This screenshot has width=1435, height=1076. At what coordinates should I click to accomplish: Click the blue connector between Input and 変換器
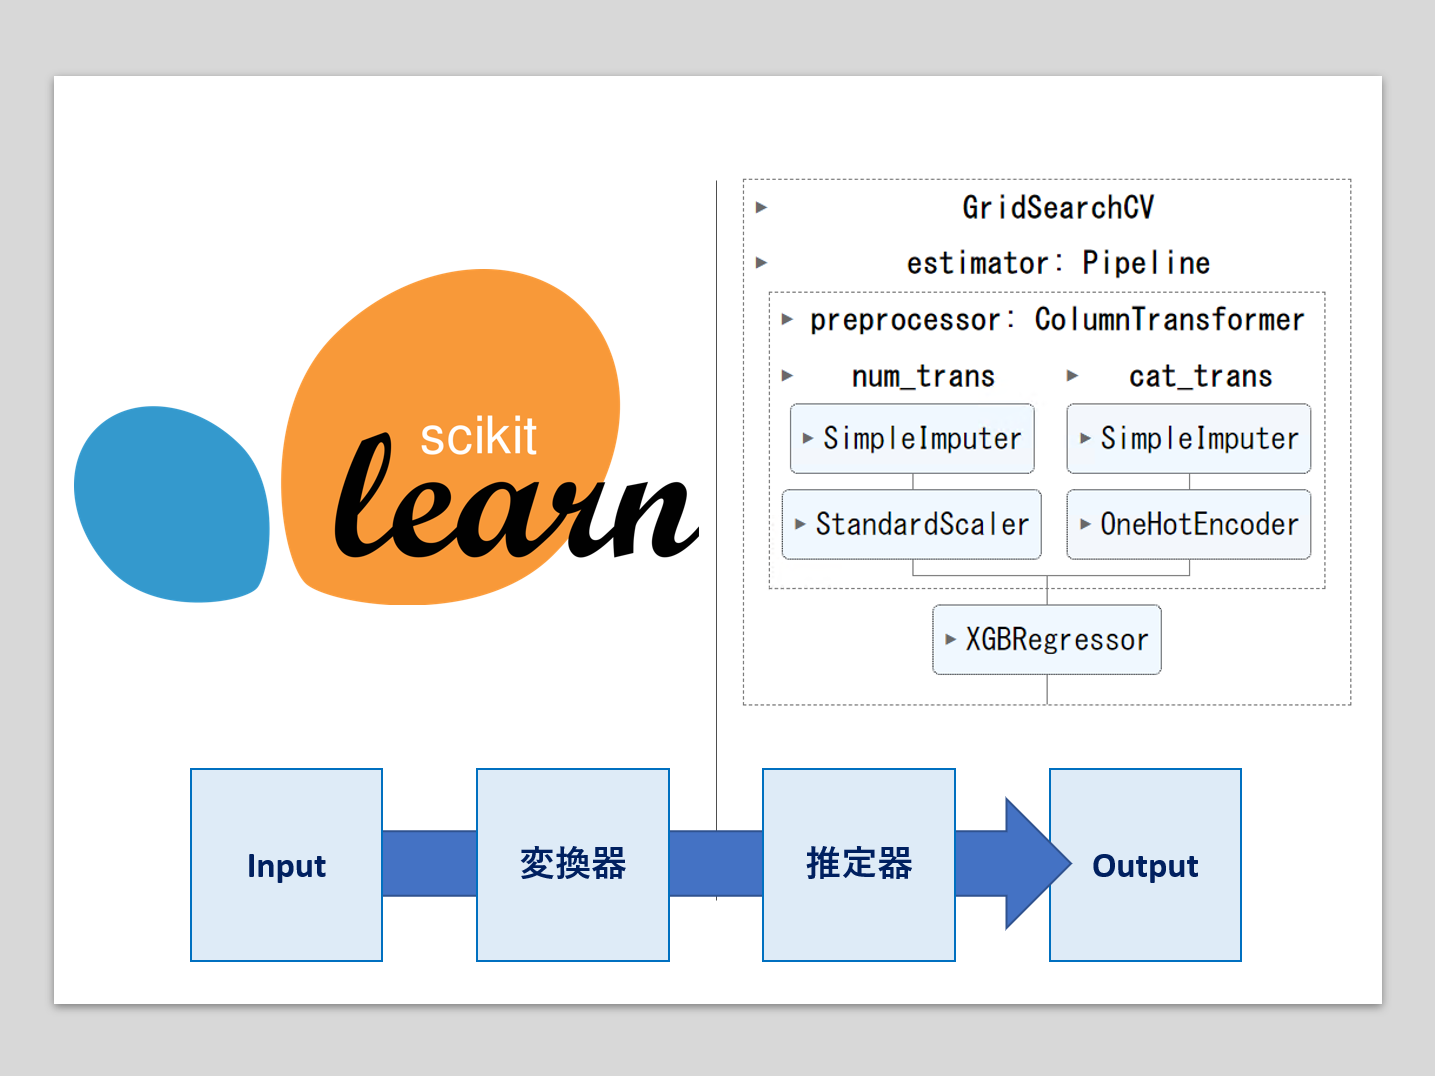click(x=429, y=863)
